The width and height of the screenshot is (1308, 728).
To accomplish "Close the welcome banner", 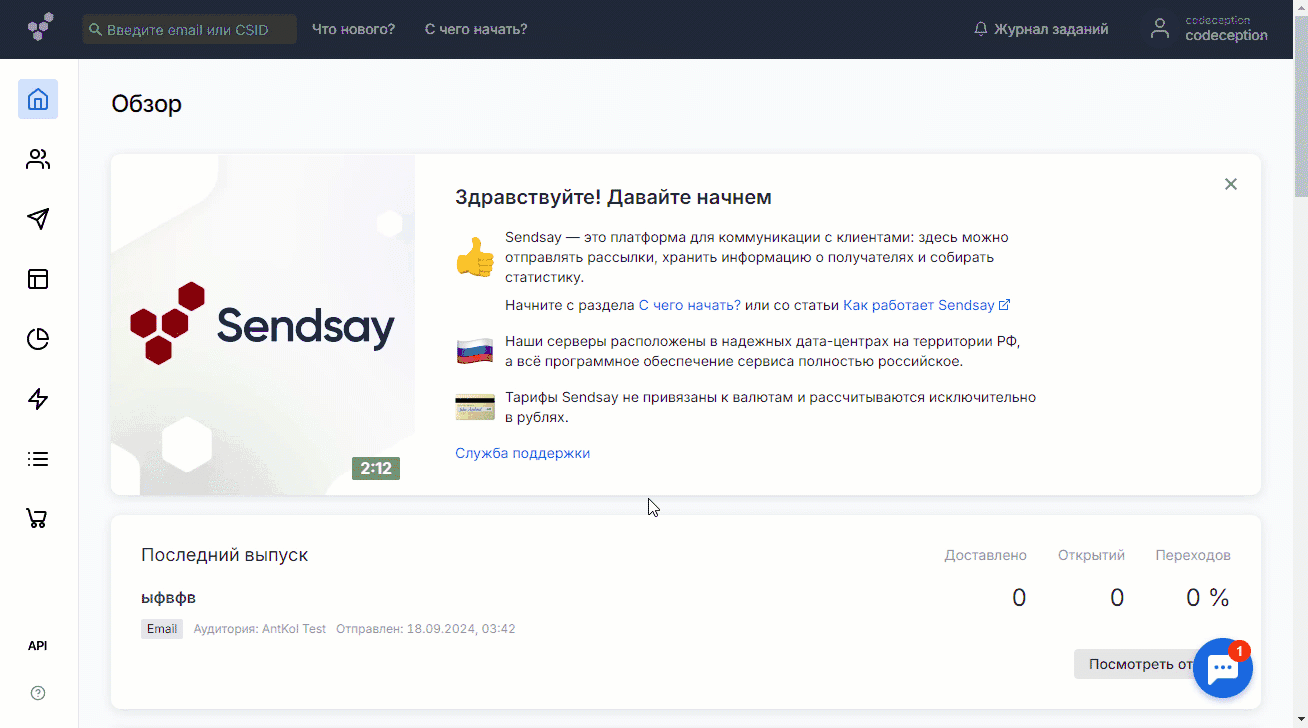I will coord(1231,184).
